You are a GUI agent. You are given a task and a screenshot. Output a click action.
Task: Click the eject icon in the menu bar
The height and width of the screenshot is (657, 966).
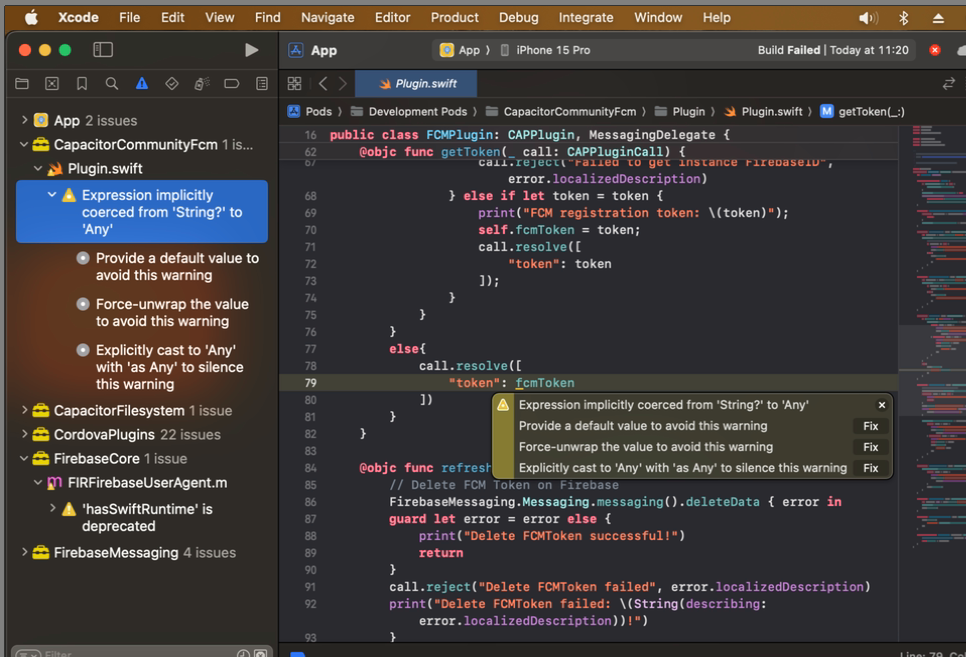point(938,18)
